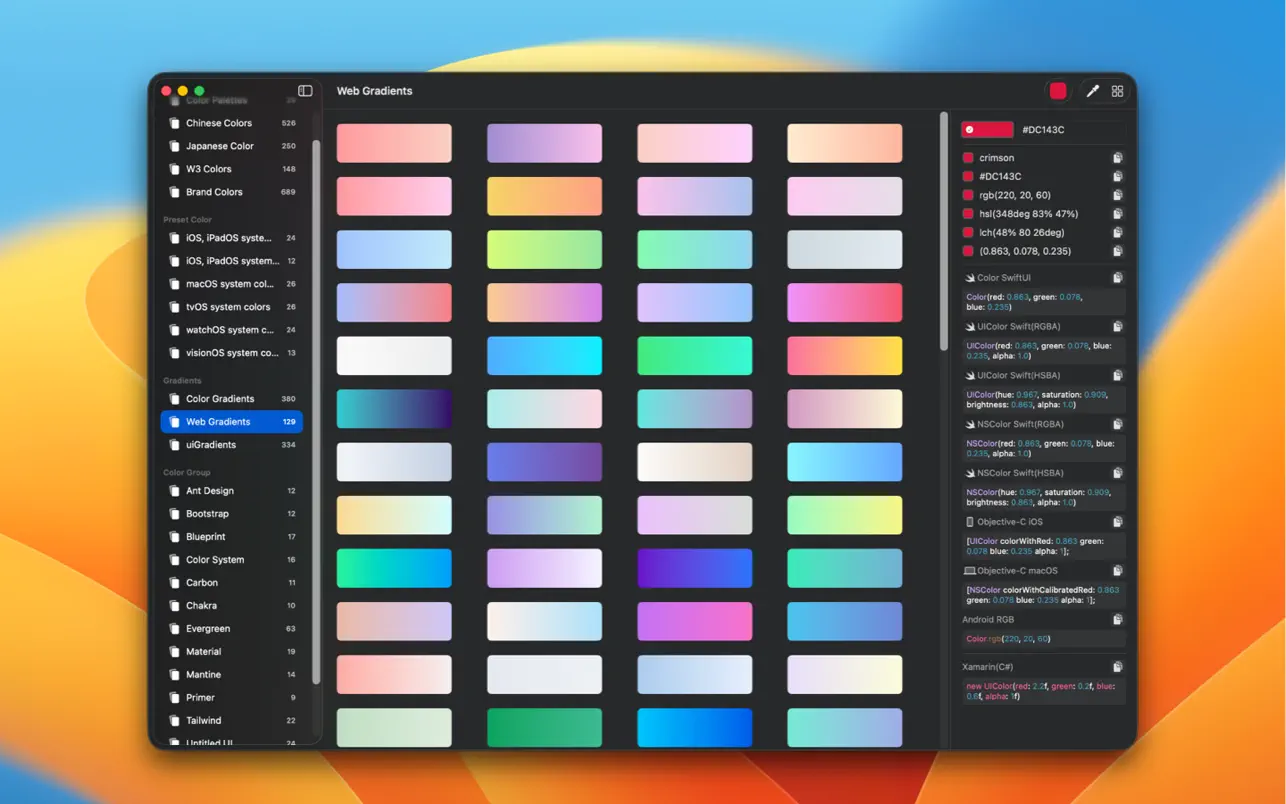Select the first pink gradient thumbnail
1286x804 pixels.
(393, 142)
